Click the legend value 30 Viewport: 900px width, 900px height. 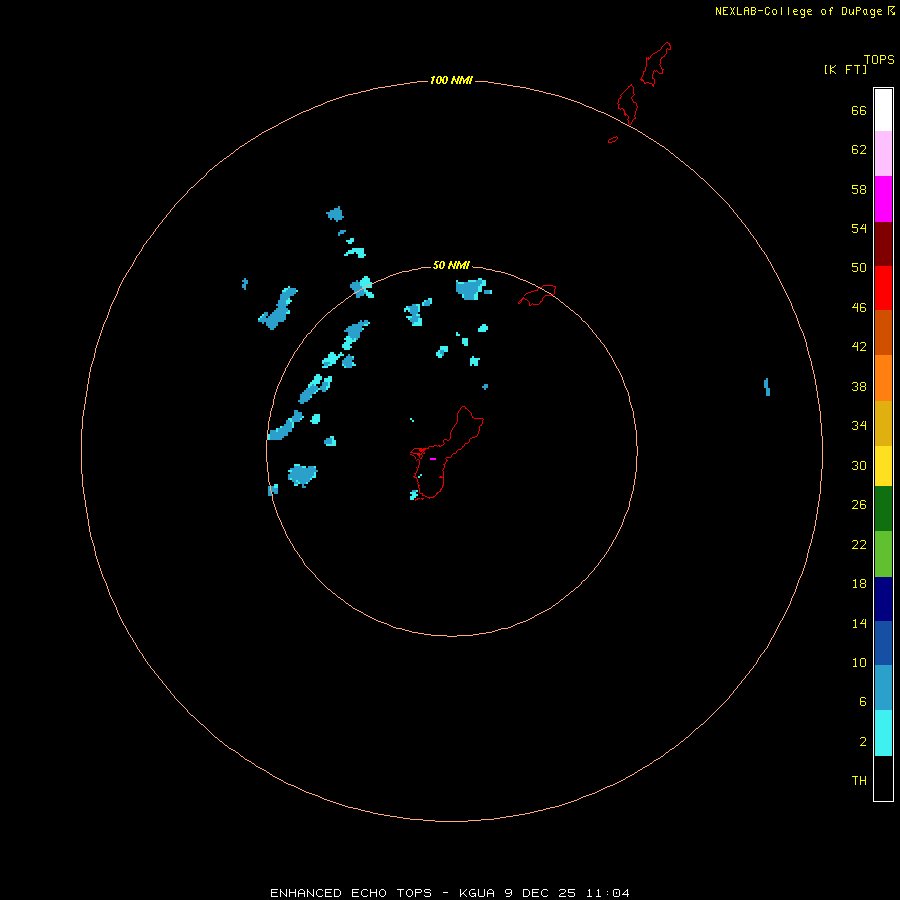coord(859,465)
